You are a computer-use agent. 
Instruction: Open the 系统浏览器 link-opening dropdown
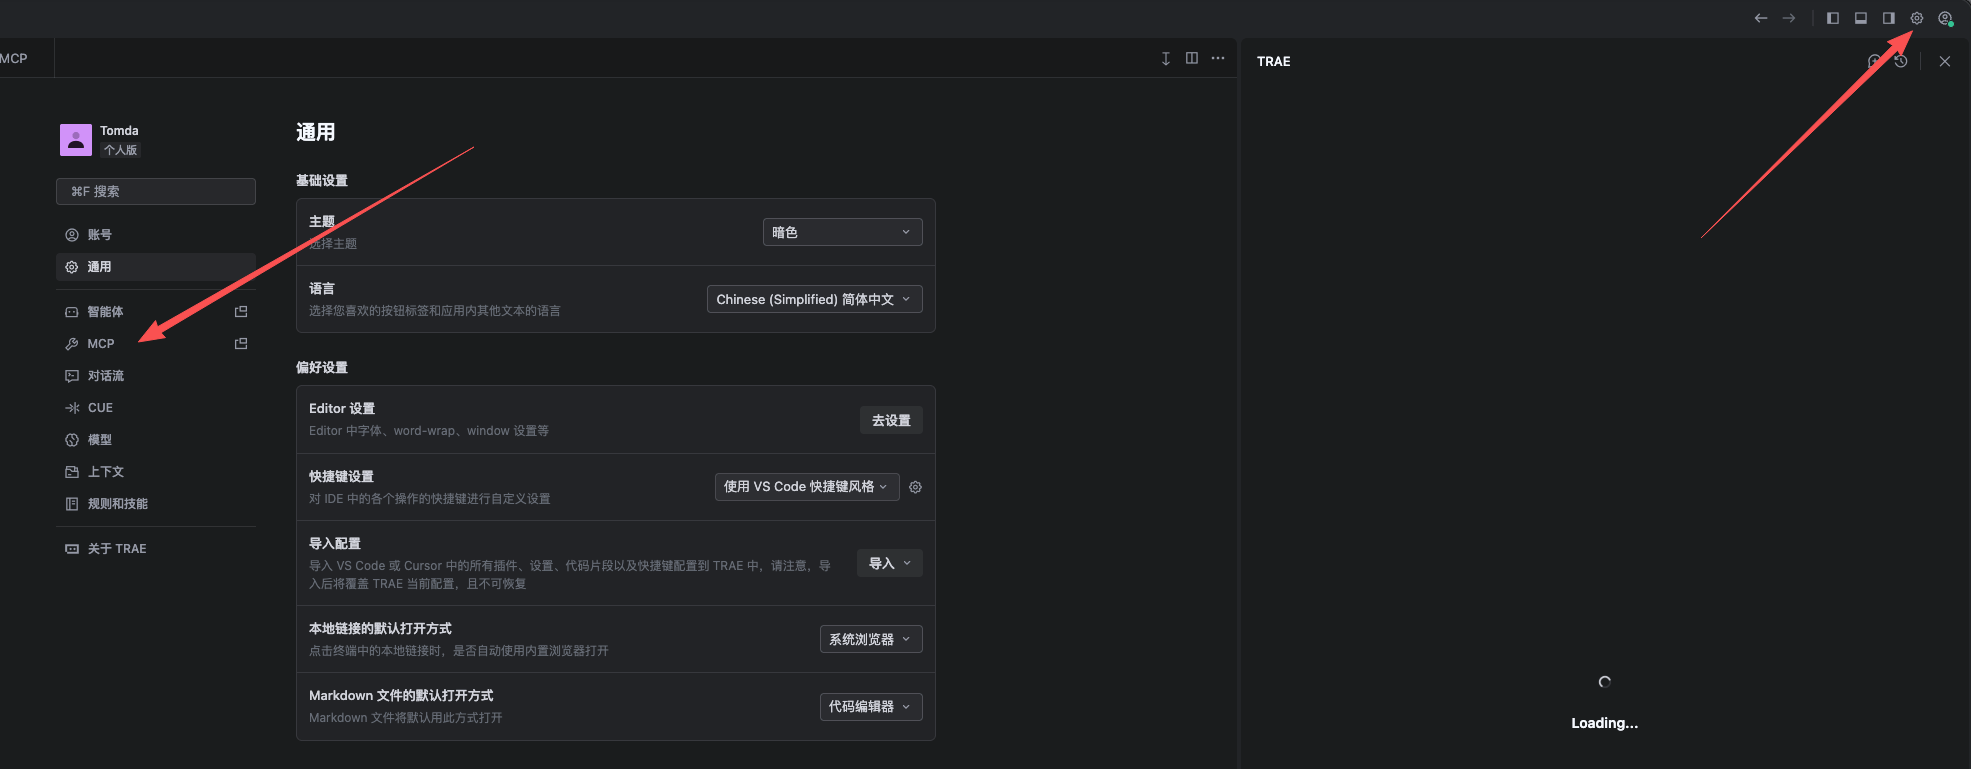(871, 639)
